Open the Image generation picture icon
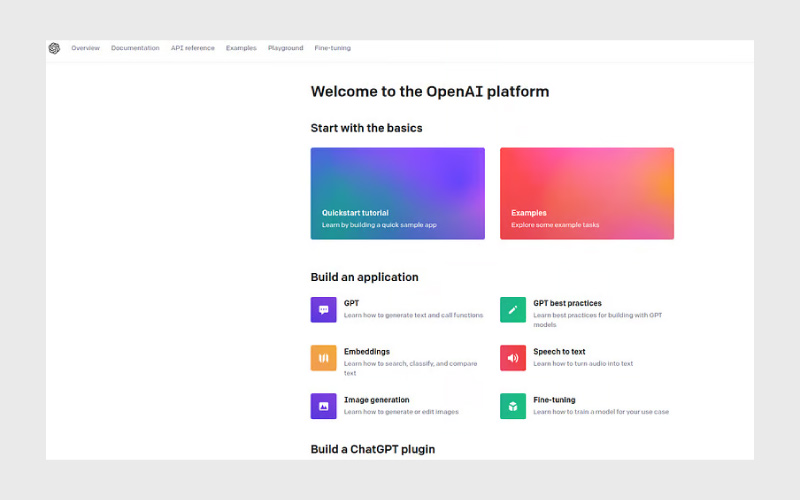800x500 pixels. point(323,406)
